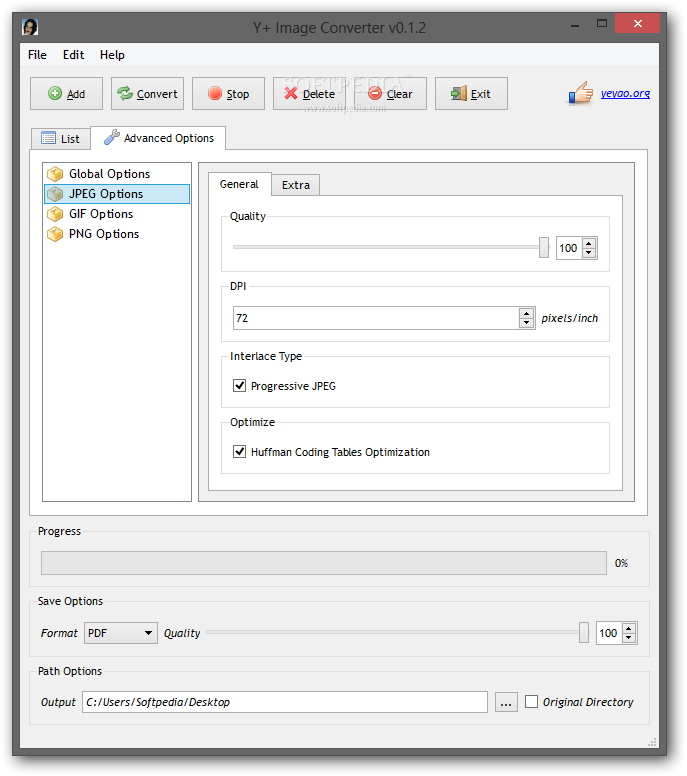The height and width of the screenshot is (776, 687).
Task: Select the General tab
Action: pyautogui.click(x=239, y=184)
